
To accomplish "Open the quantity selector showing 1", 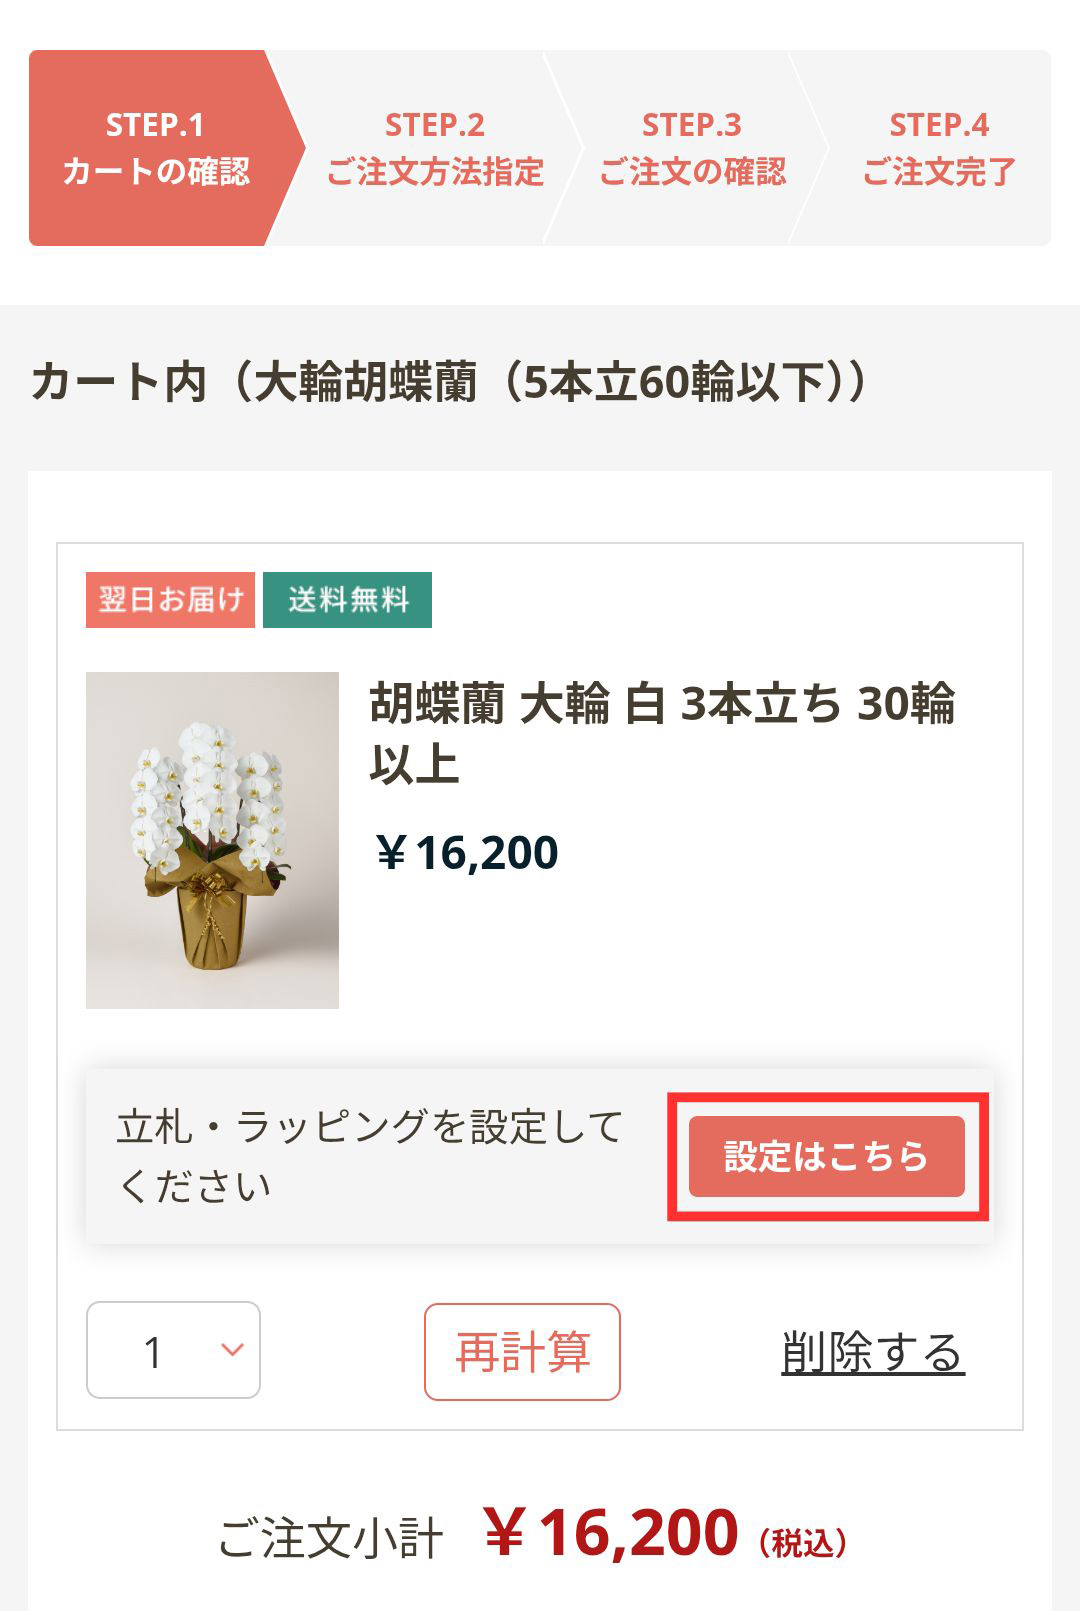I will (172, 1350).
